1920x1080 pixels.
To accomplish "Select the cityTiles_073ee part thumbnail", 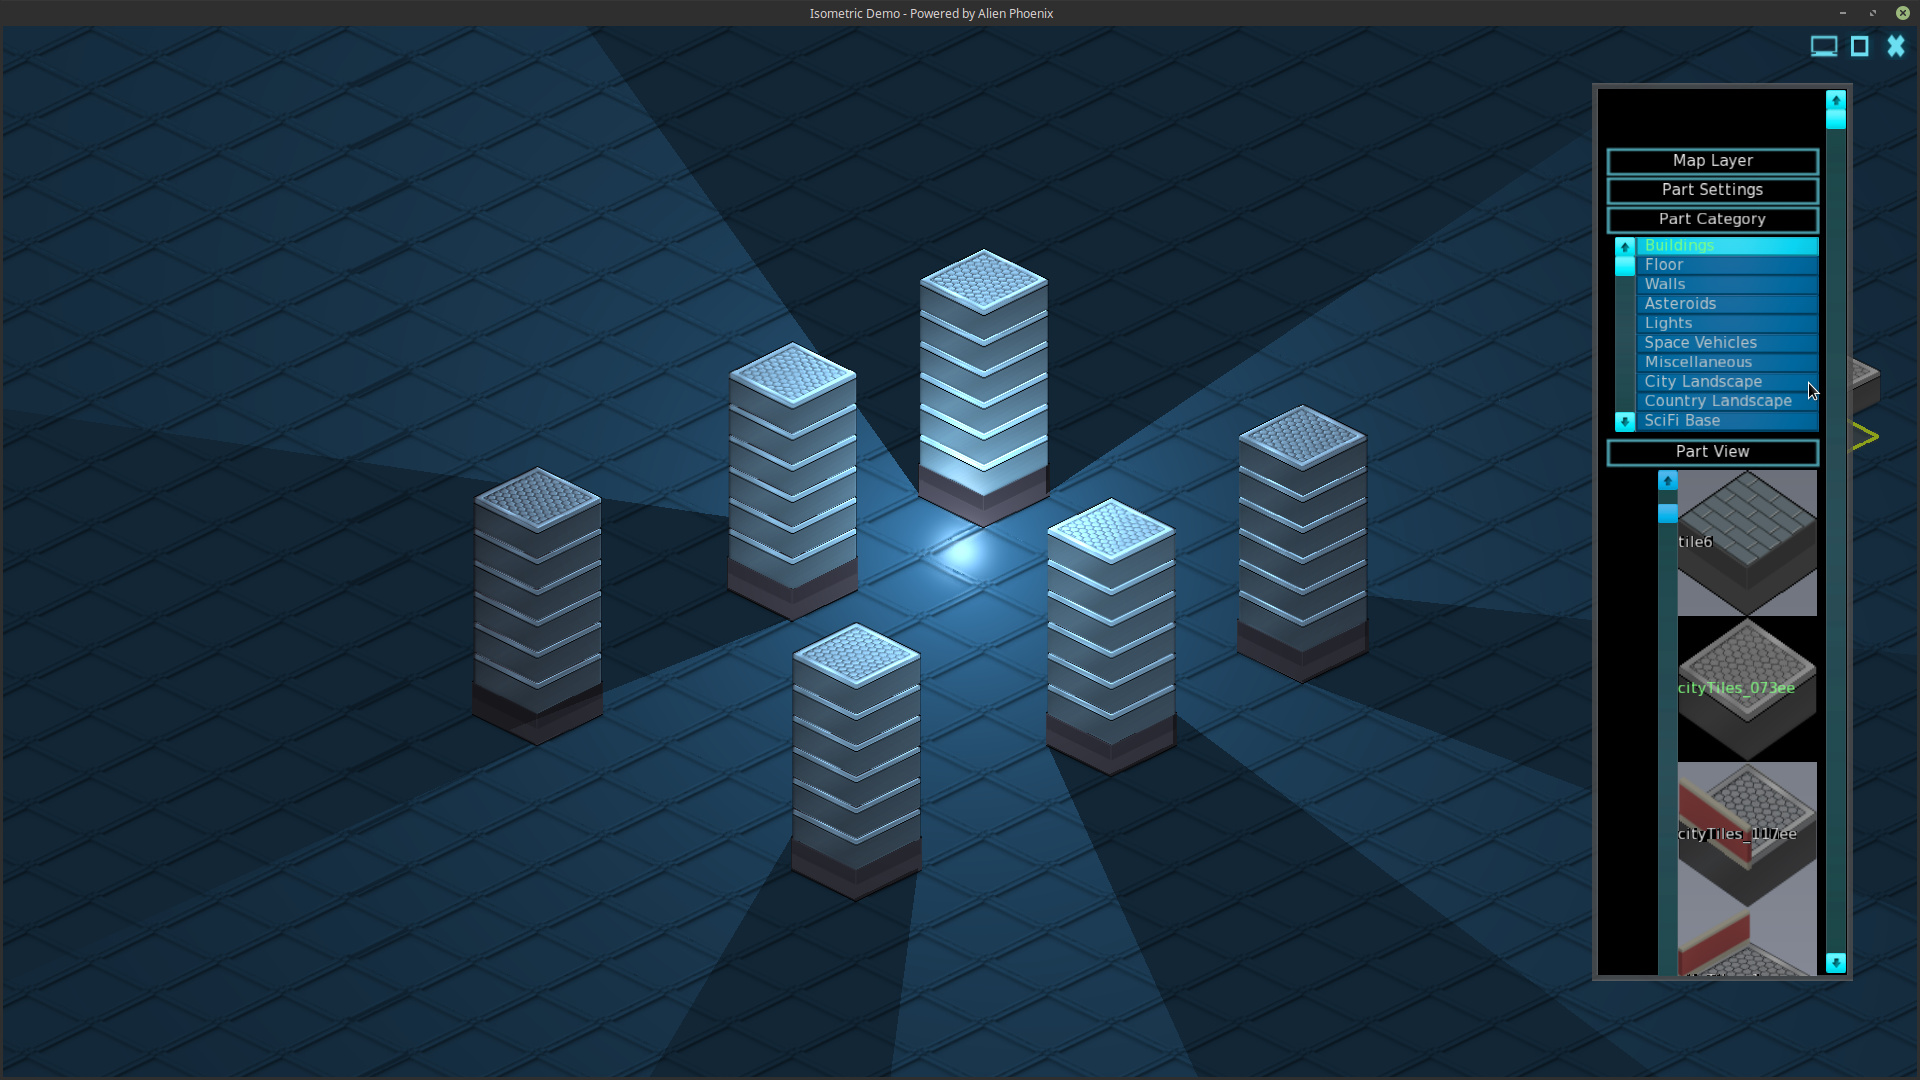I will click(x=1747, y=689).
